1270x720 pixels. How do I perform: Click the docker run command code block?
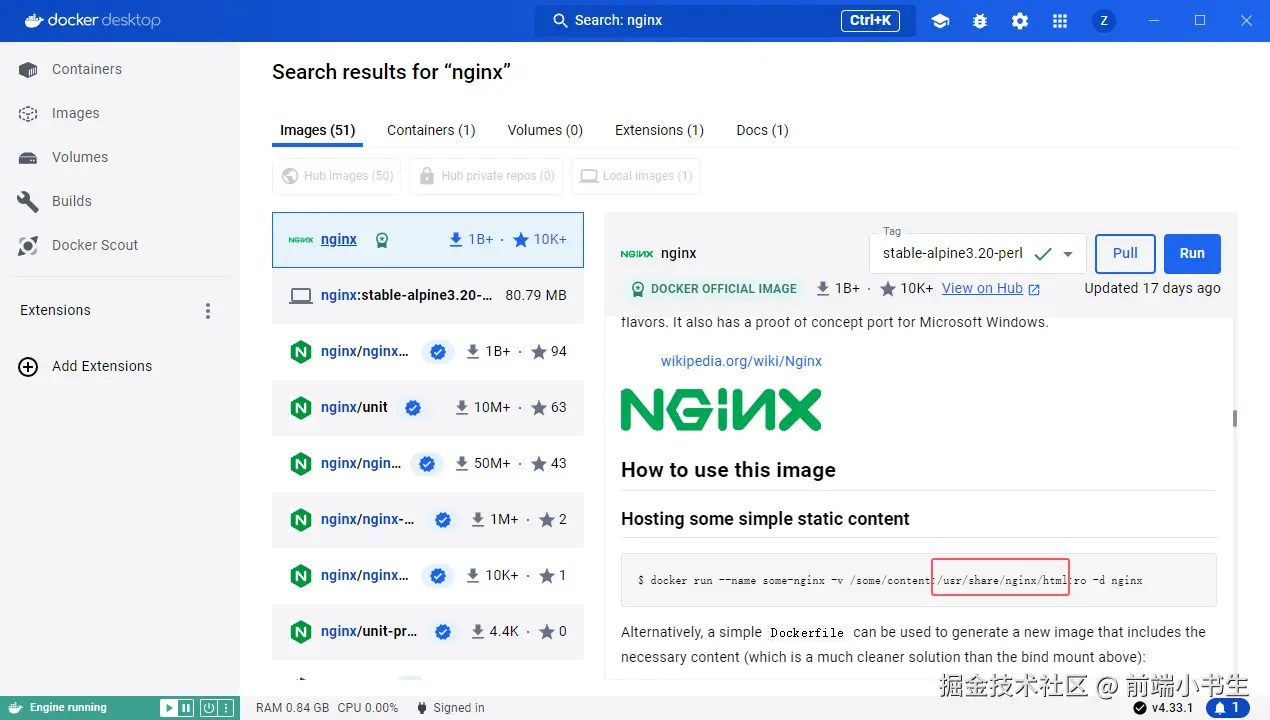[918, 580]
